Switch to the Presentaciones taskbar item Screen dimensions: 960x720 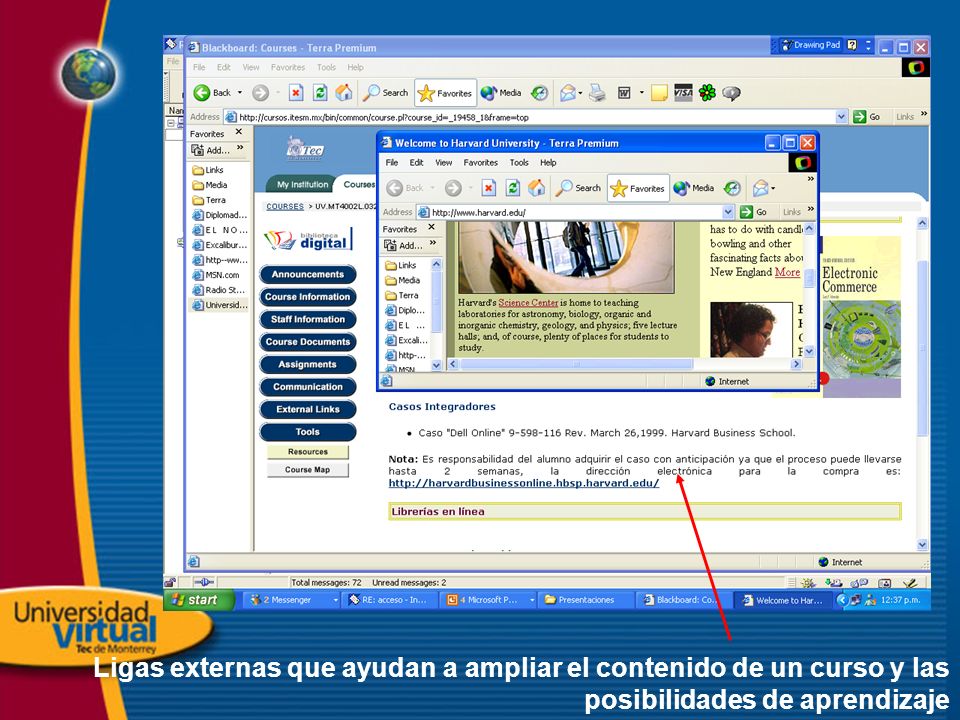(585, 600)
